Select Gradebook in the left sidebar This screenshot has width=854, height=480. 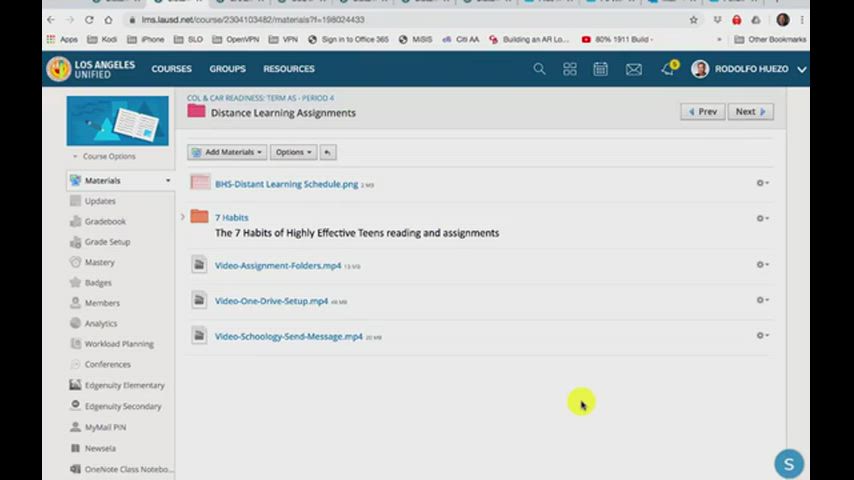[105, 221]
